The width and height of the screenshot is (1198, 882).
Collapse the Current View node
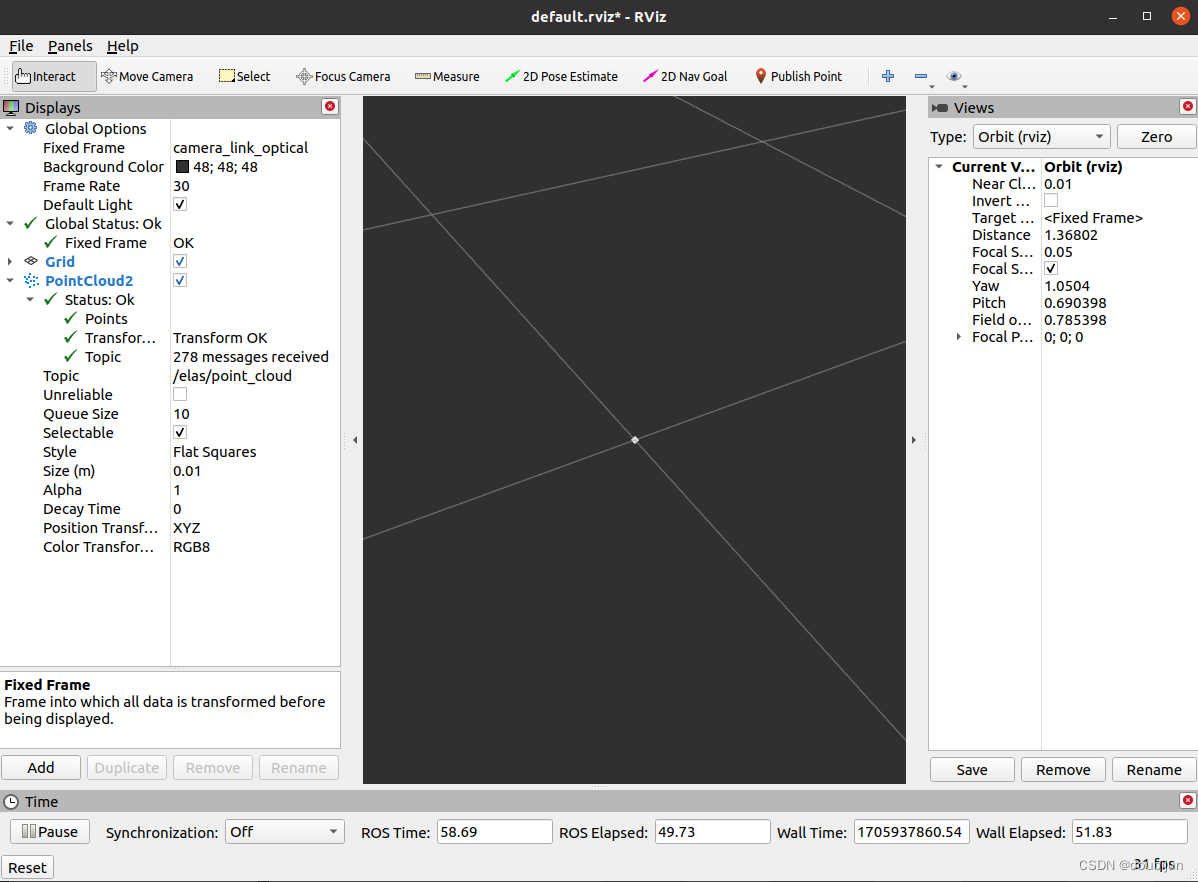coord(939,167)
